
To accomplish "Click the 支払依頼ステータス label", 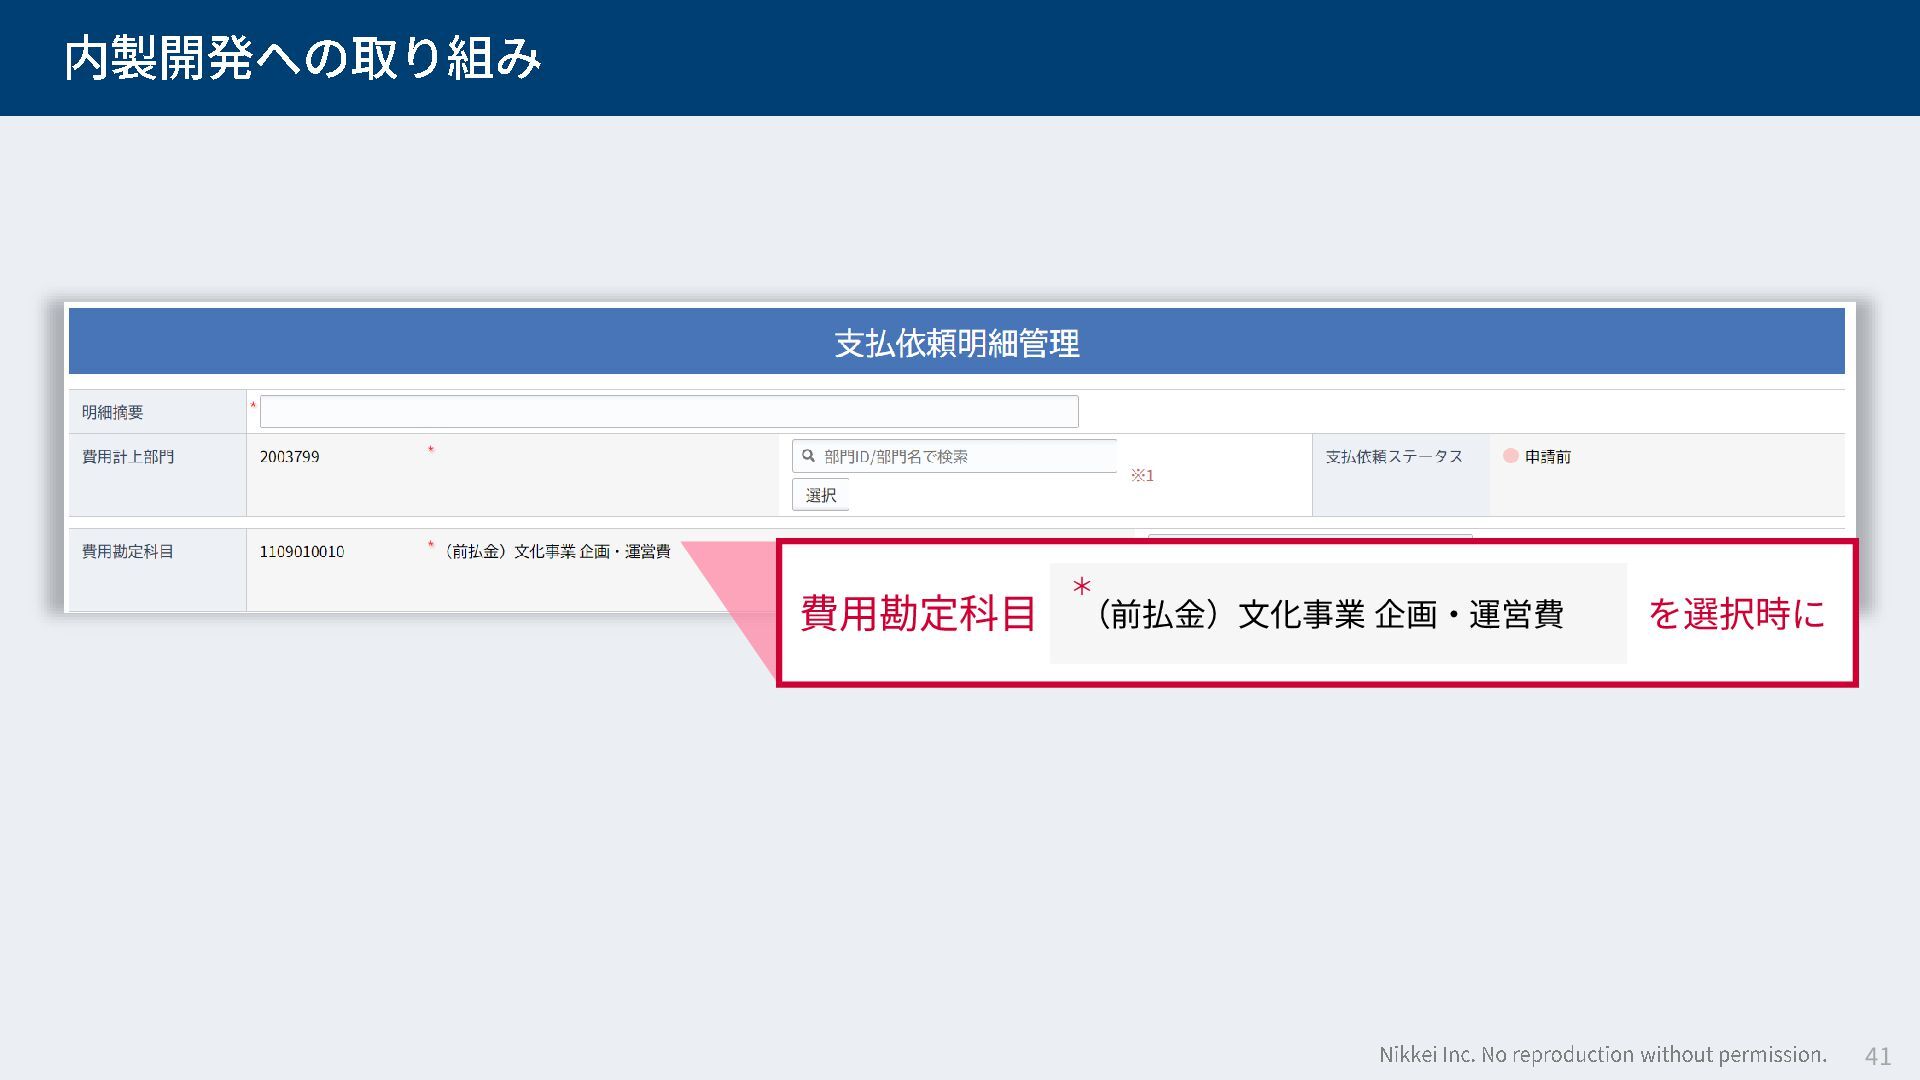I will click(x=1394, y=456).
